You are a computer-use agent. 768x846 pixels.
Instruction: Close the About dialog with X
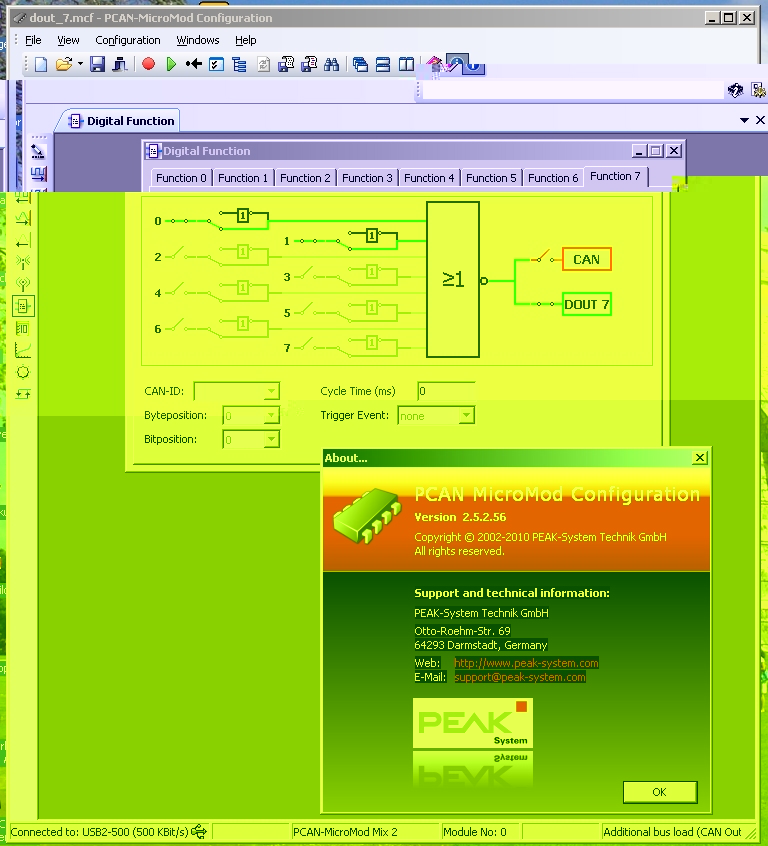coord(699,458)
